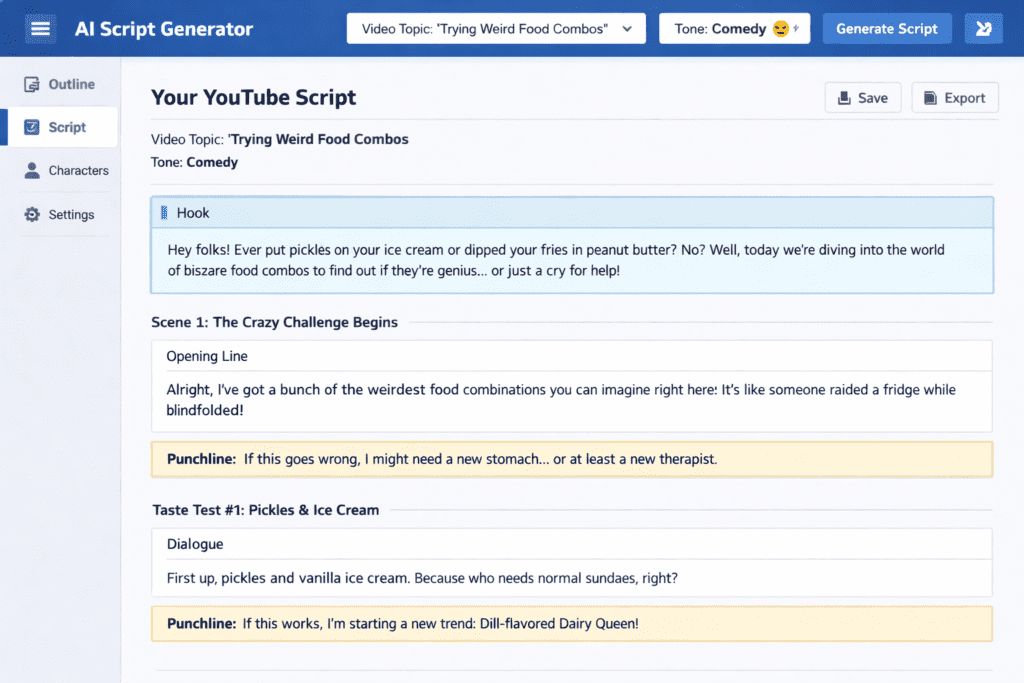Switch to the Outline tab
1024x683 pixels.
click(71, 85)
